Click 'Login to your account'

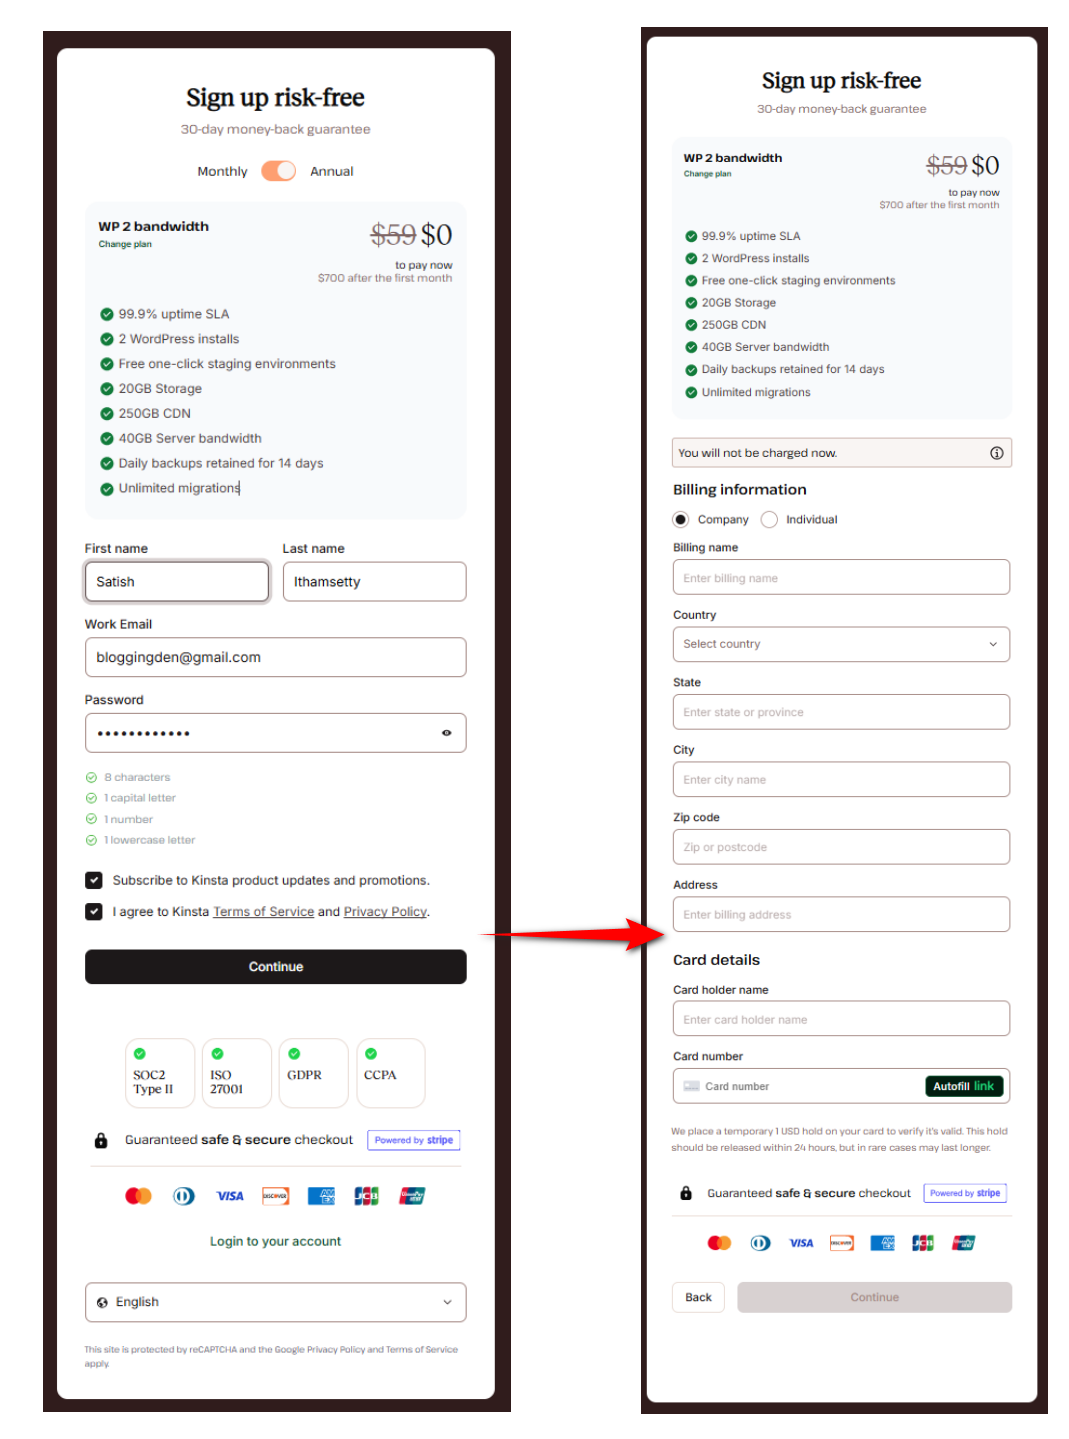275,1241
